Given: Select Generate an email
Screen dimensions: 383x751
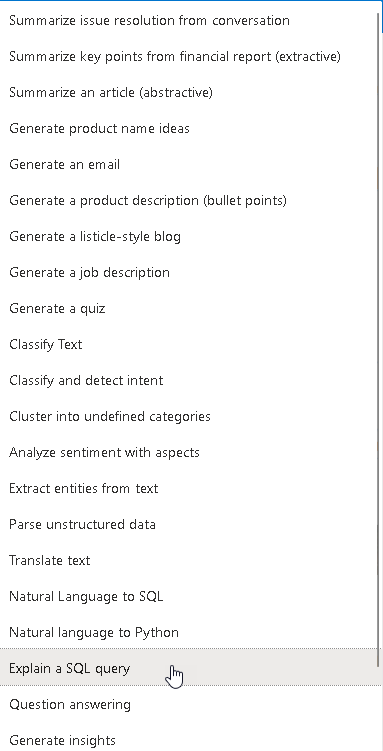Looking at the screenshot, I should pyautogui.click(x=189, y=164).
